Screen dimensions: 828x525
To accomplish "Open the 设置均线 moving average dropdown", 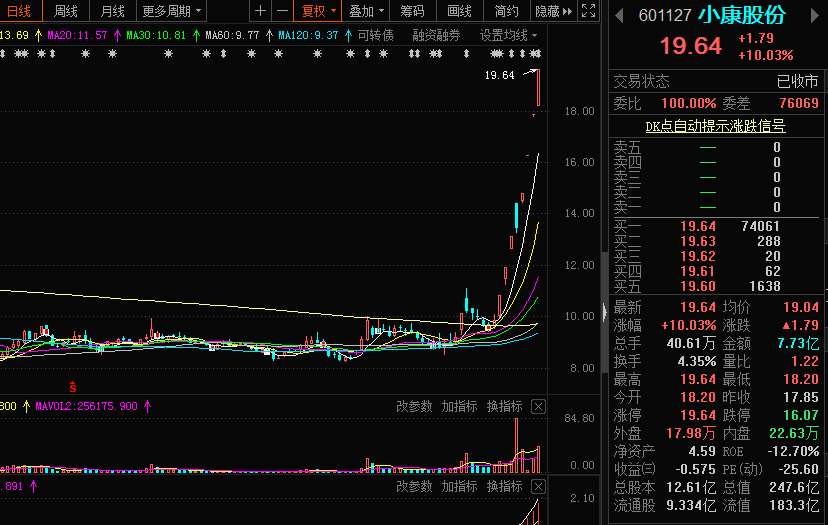I will [x=509, y=35].
